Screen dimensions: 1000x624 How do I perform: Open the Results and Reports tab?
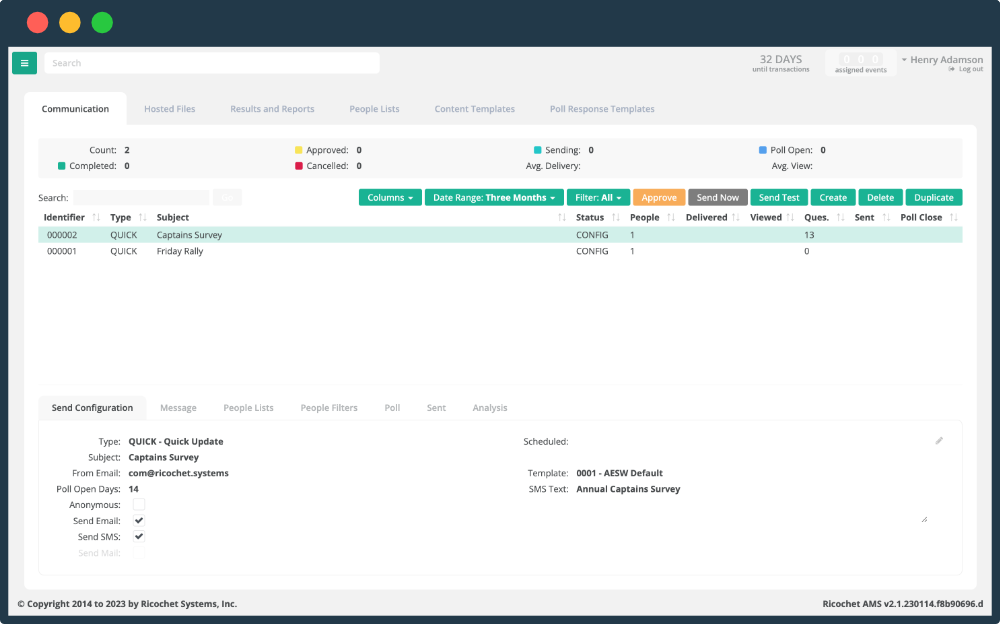272,109
